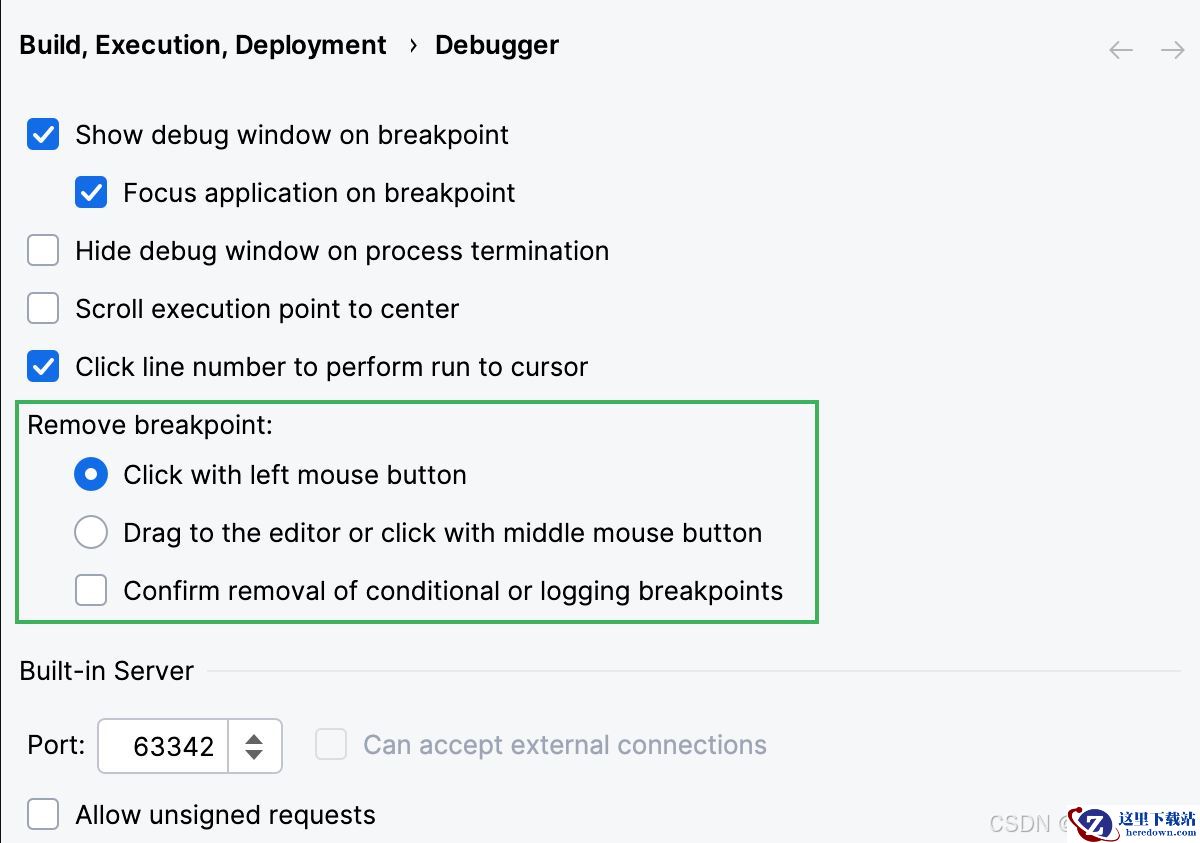Click the Remove breakpoint group label
Screen dimensions: 1200x843
click(150, 425)
